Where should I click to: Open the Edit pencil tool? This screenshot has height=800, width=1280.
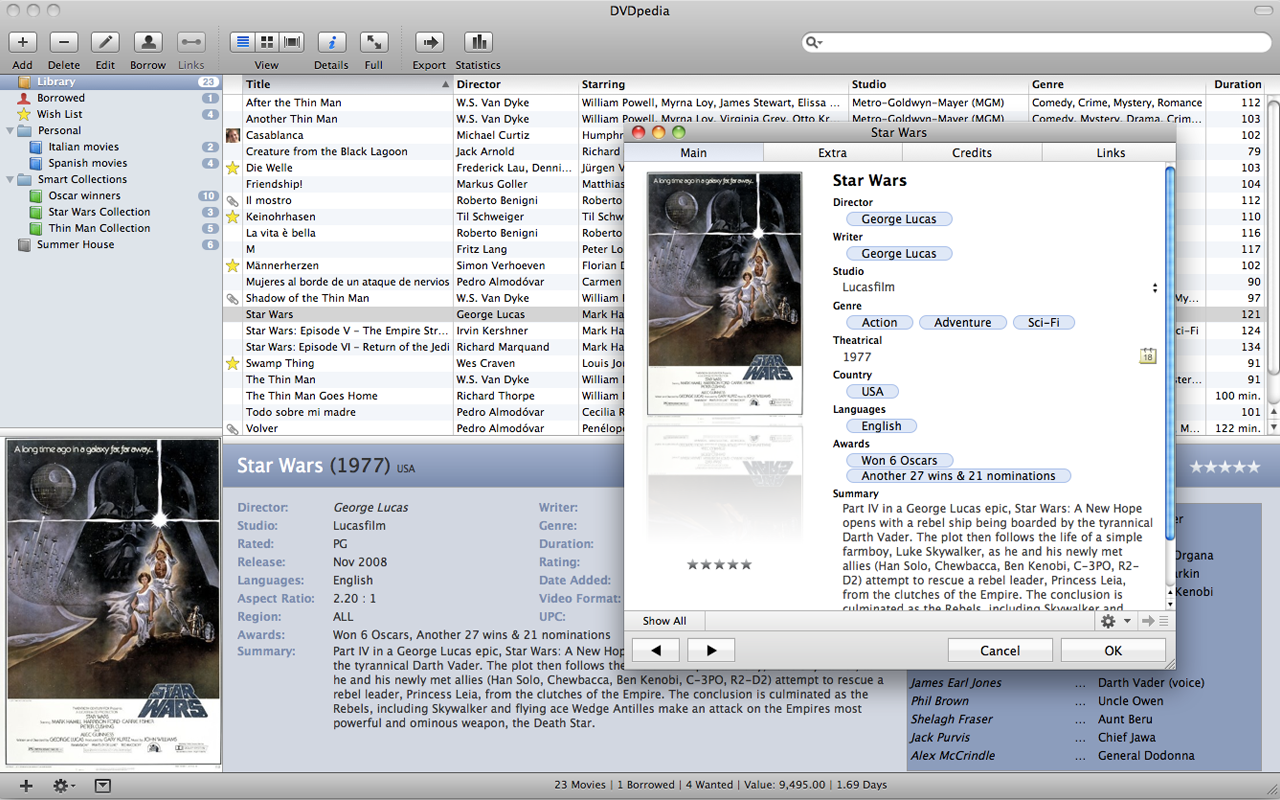coord(105,42)
